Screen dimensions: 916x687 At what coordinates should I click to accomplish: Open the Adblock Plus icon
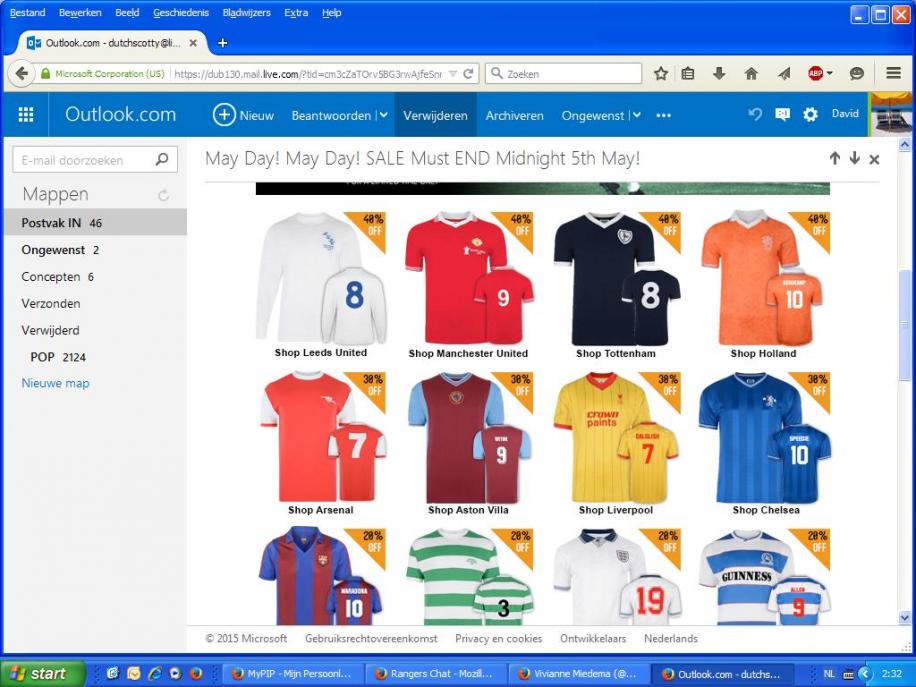pyautogui.click(x=816, y=74)
